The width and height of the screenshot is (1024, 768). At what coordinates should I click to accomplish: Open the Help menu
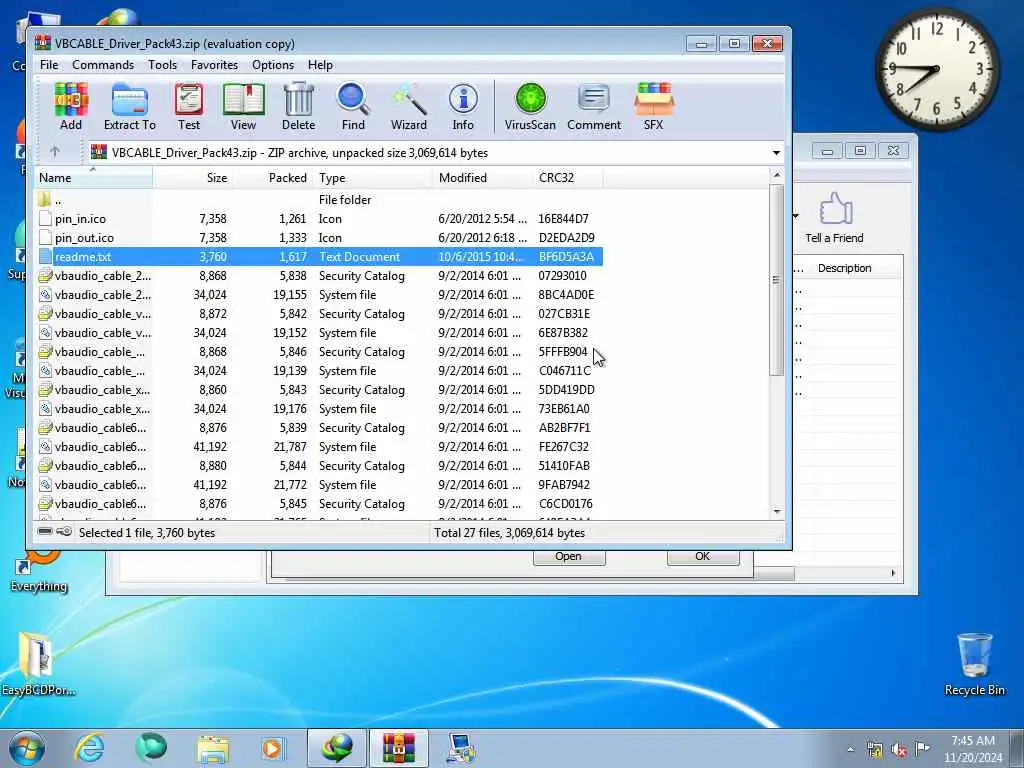point(320,65)
